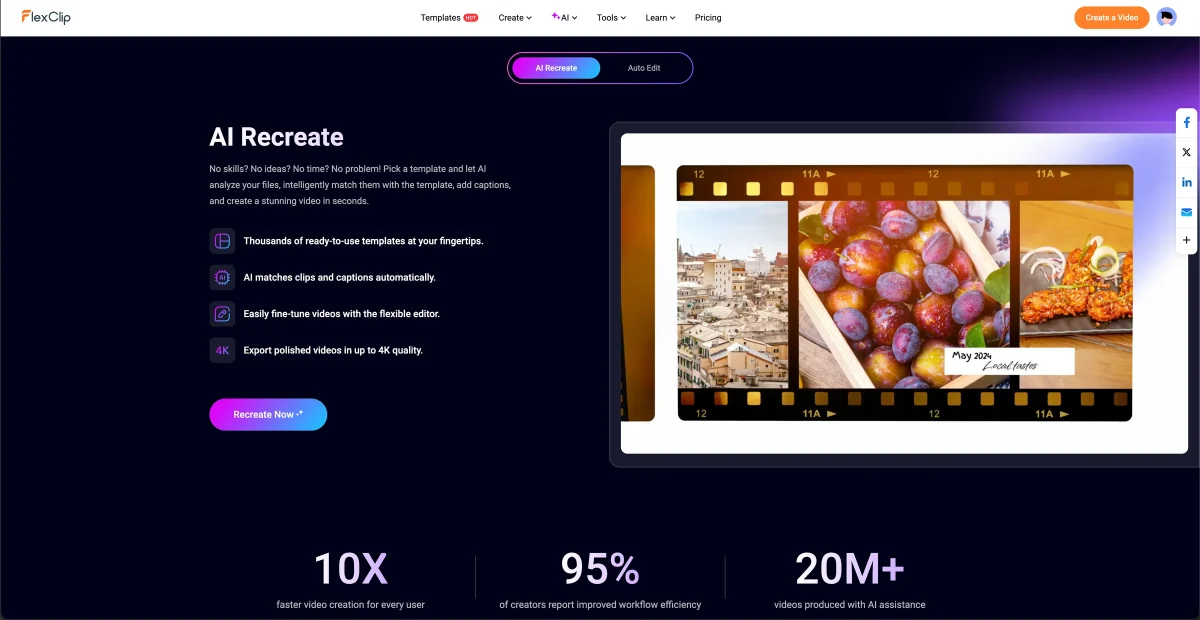Click the AI chip icon next to matching feature

(x=221, y=277)
